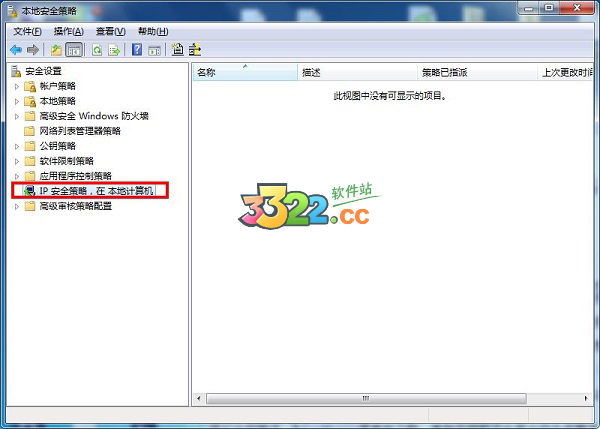
Task: Select 网络列表管理器策略 in the tree
Action: point(79,131)
